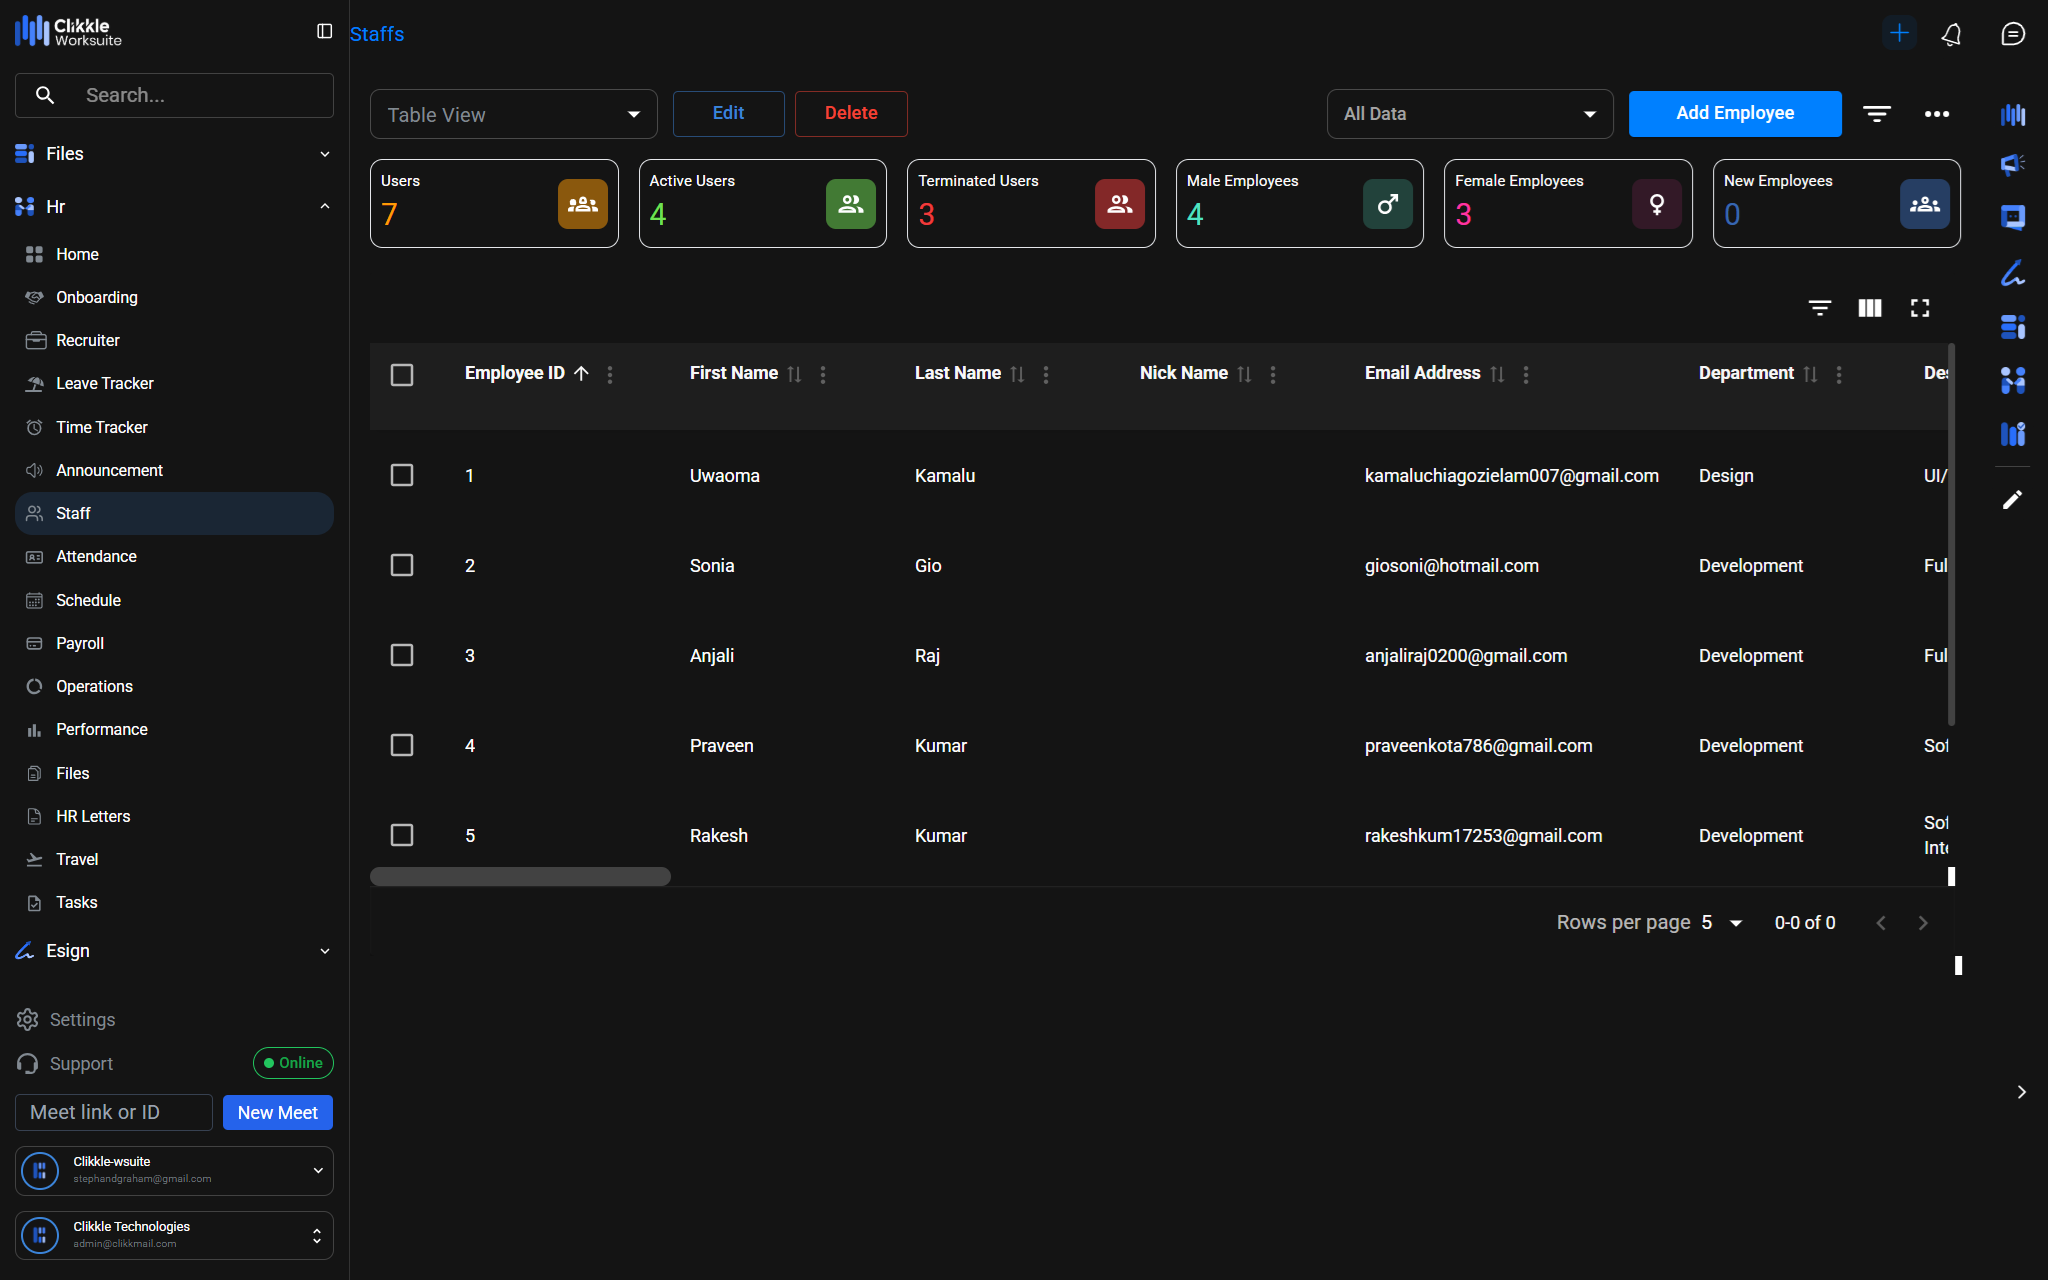Screen dimensions: 2048x1280
Task: Collapse the sidebar panel toggle icon
Action: coord(324,32)
